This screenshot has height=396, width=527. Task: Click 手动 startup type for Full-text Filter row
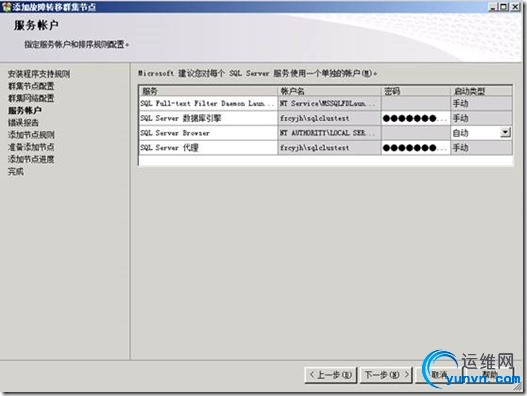tap(481, 104)
